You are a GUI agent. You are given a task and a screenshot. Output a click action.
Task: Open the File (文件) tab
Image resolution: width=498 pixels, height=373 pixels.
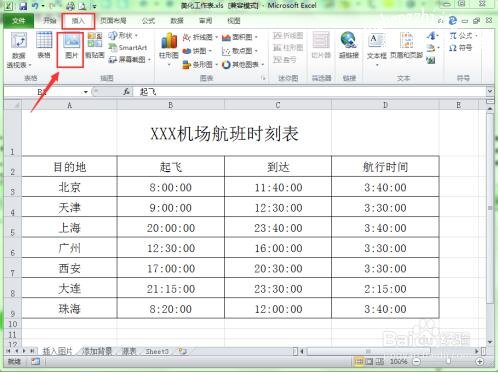[x=19, y=21]
